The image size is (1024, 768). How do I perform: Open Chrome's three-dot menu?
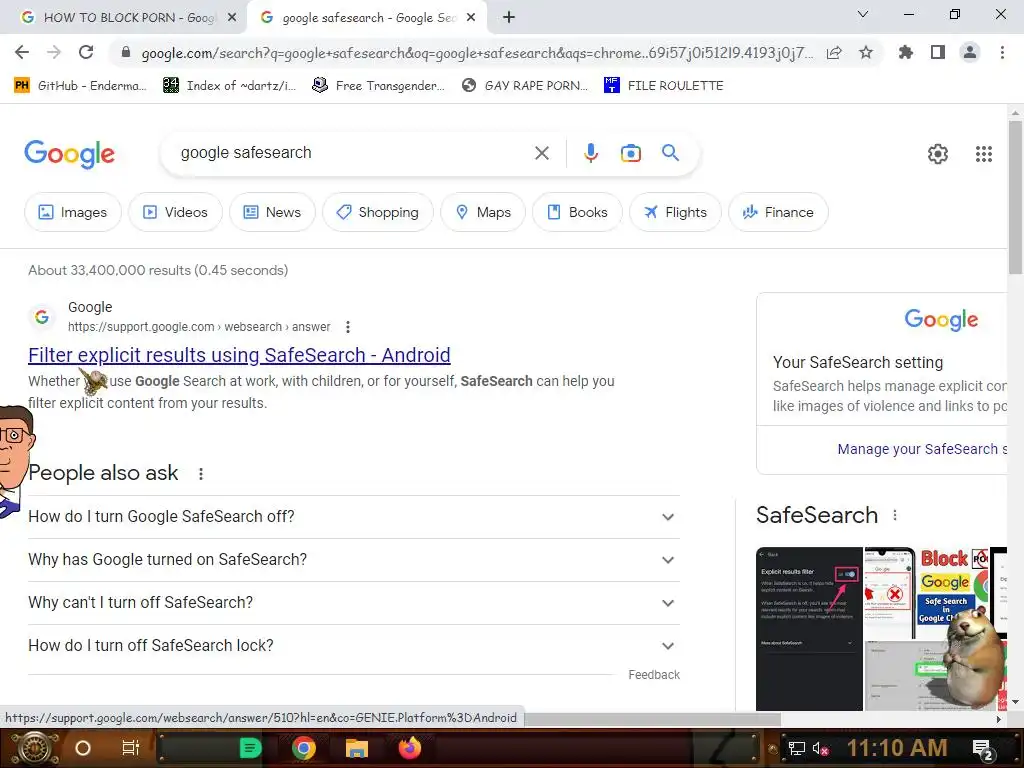(x=1002, y=52)
